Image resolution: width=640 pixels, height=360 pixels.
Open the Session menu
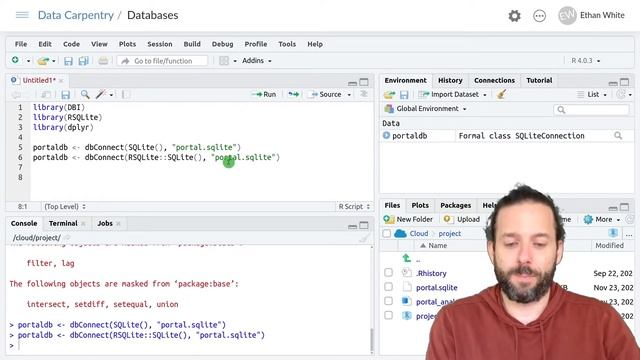pyautogui.click(x=160, y=44)
